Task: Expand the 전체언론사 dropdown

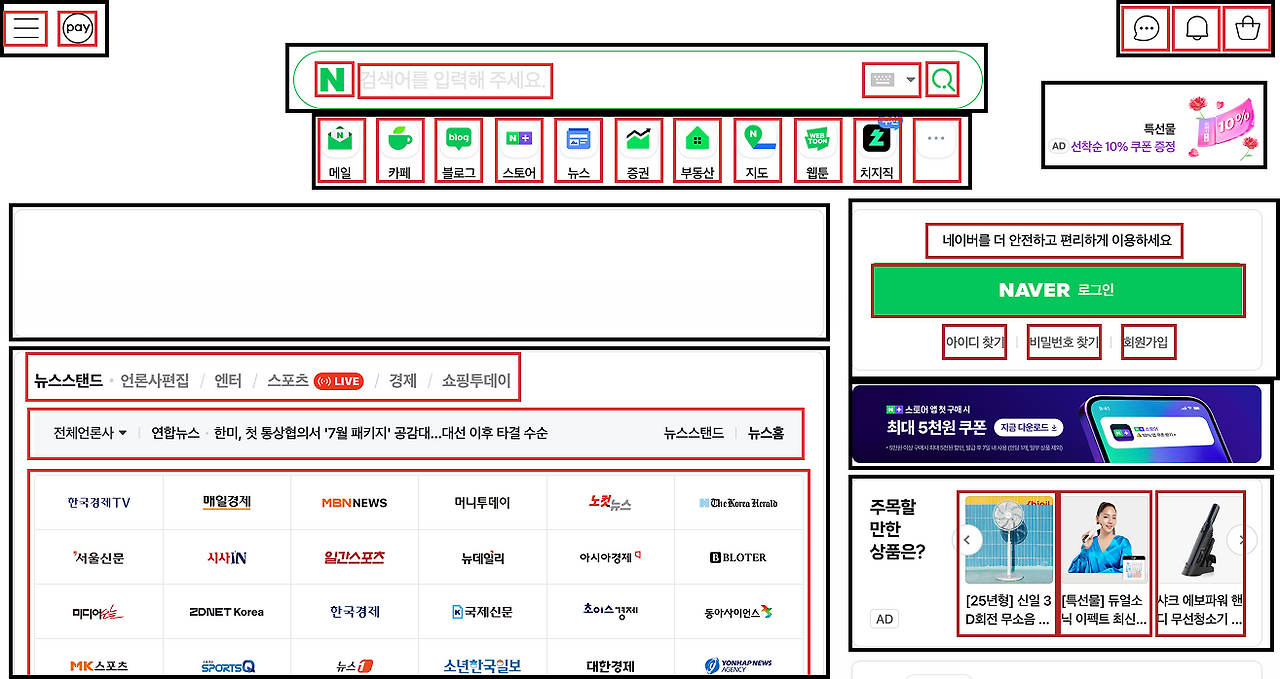Action: tap(90, 433)
